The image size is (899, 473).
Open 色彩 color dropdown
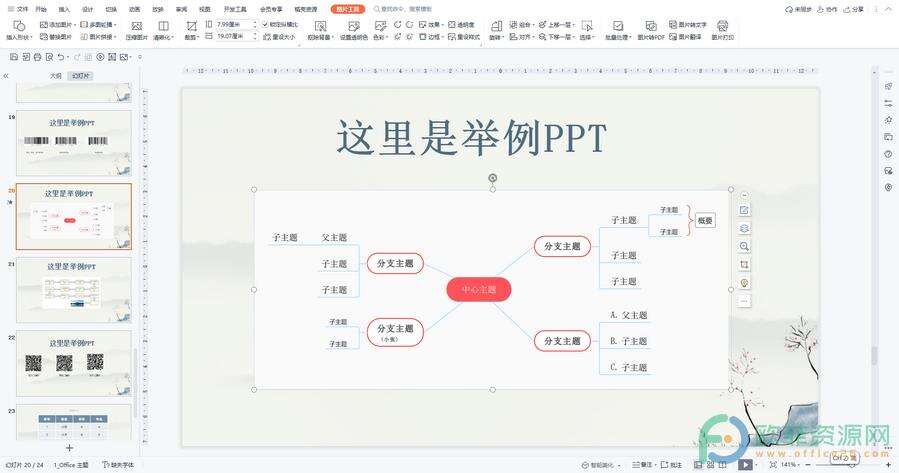(381, 30)
